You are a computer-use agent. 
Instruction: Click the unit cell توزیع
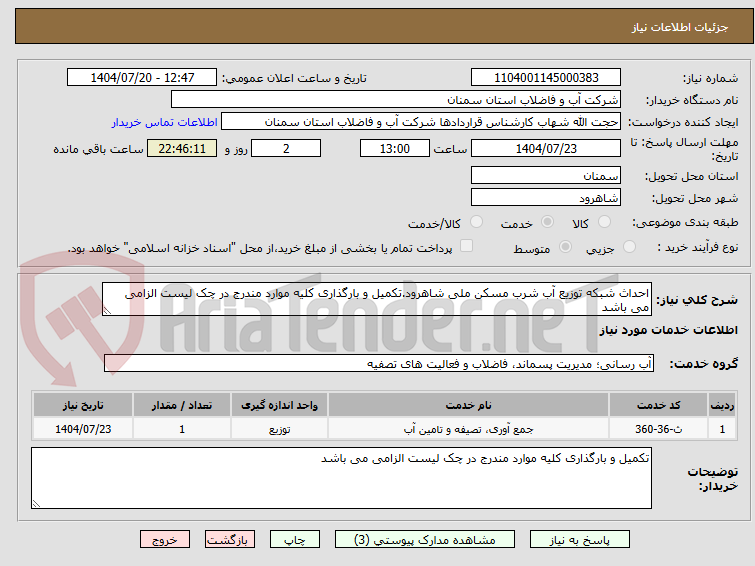[x=279, y=429]
